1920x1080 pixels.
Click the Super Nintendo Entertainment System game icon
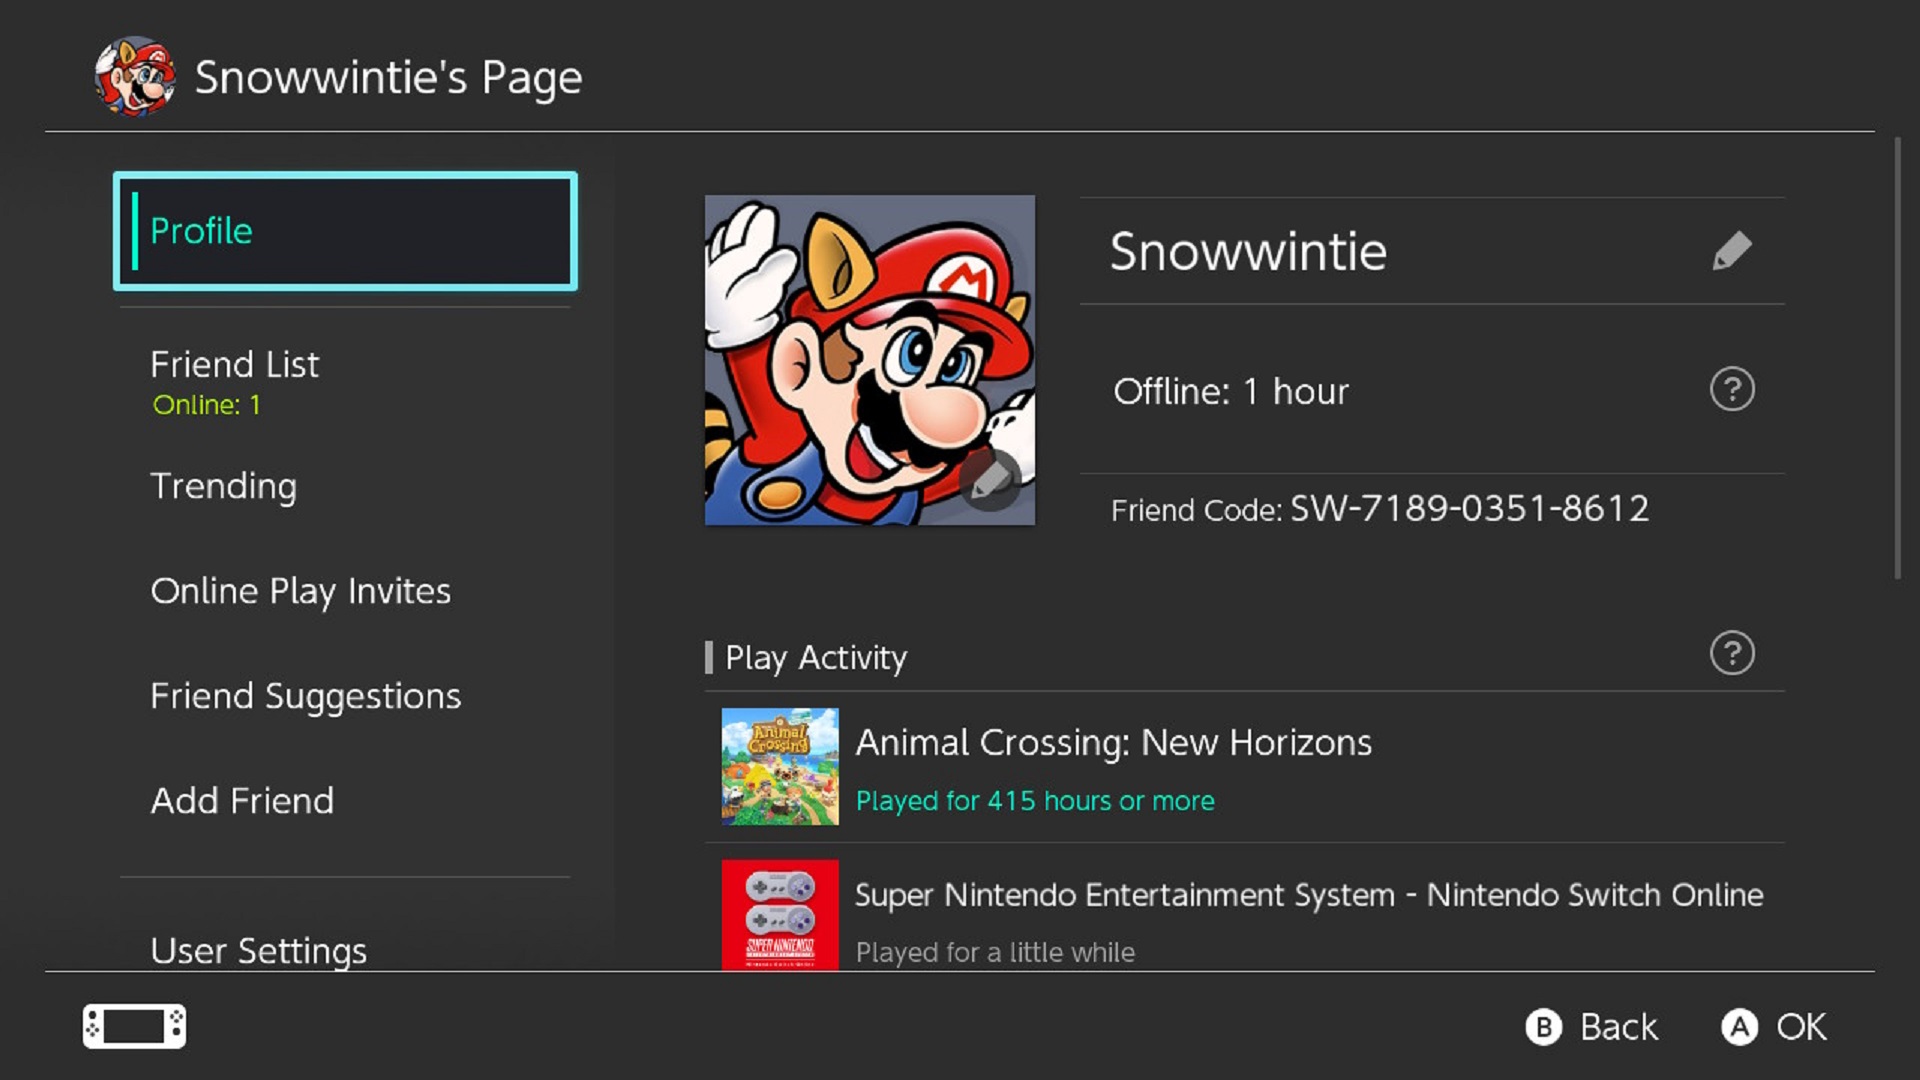coord(779,915)
